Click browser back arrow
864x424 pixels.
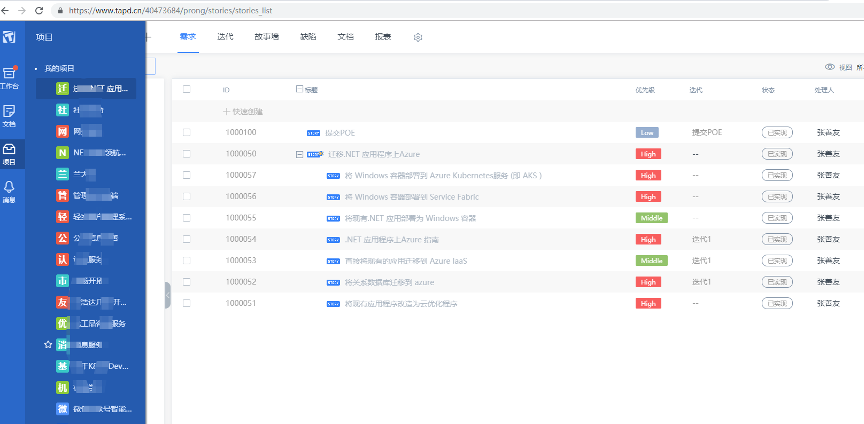point(5,10)
